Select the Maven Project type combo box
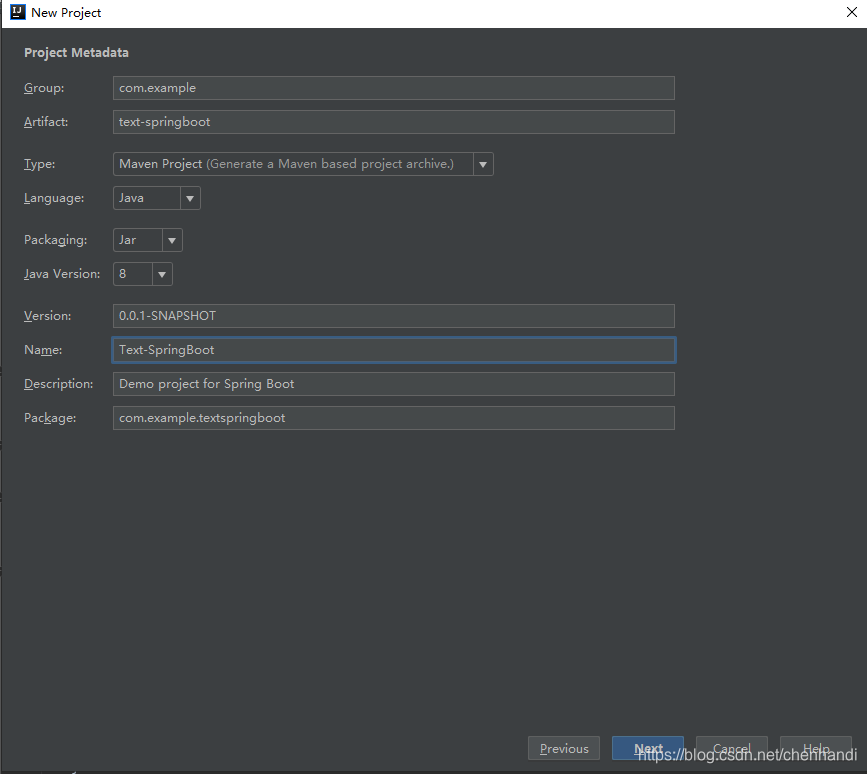 (x=303, y=164)
